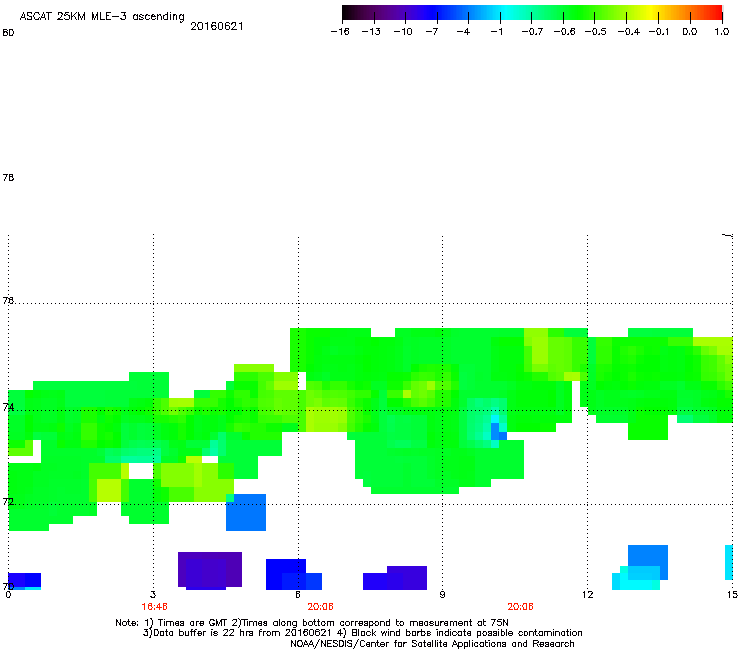Click the -4 color scale label

pyautogui.click(x=463, y=32)
